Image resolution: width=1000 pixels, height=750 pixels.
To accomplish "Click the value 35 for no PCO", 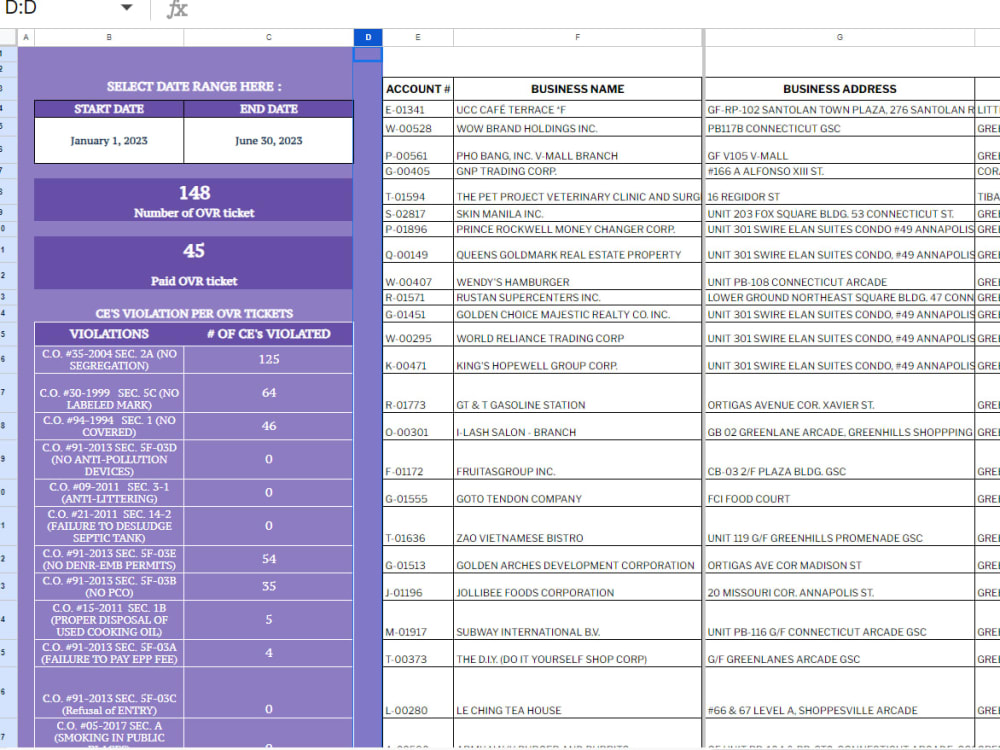I will coord(268,586).
